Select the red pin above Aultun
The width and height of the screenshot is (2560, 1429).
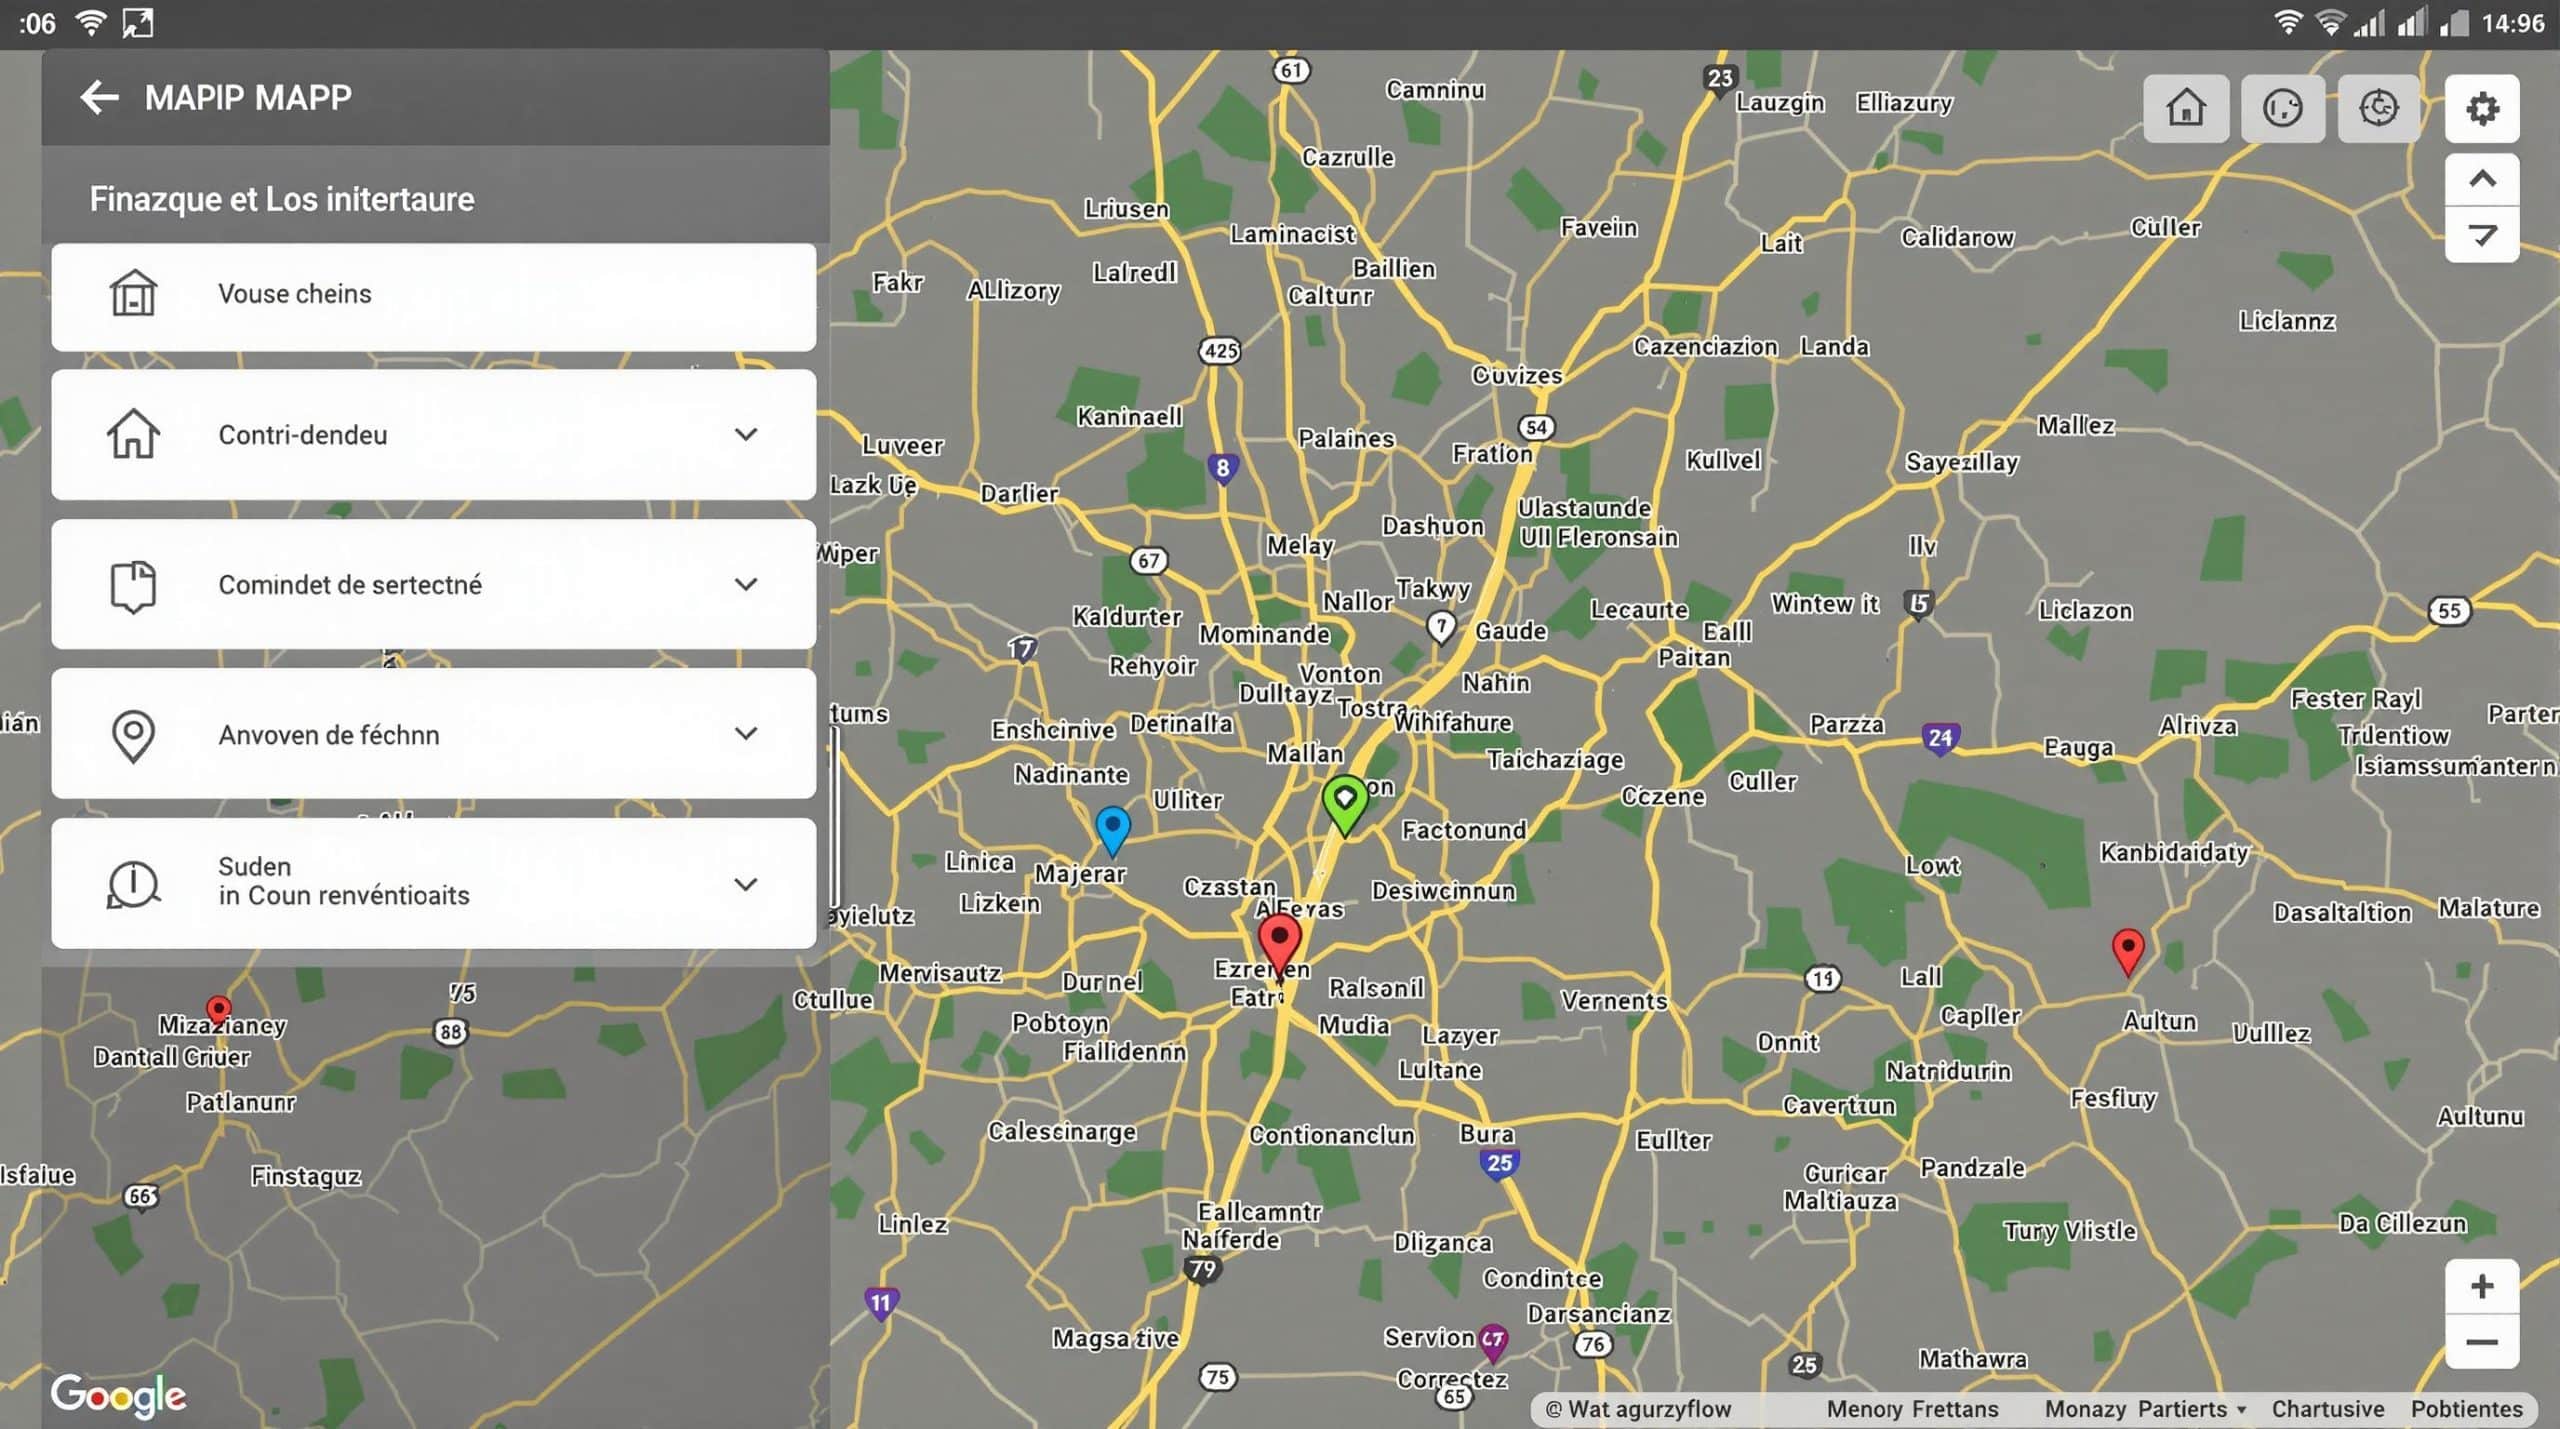point(2128,951)
